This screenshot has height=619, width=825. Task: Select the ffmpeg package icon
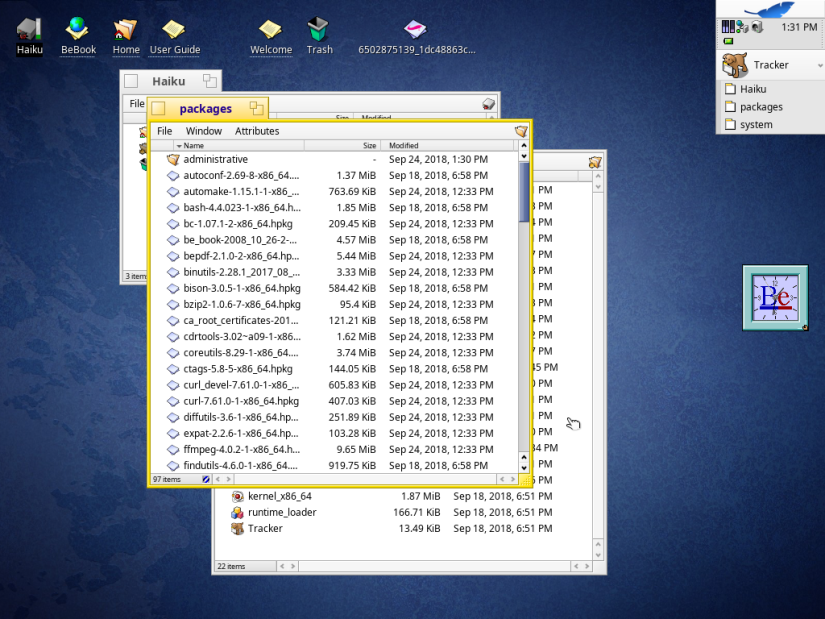click(x=173, y=450)
